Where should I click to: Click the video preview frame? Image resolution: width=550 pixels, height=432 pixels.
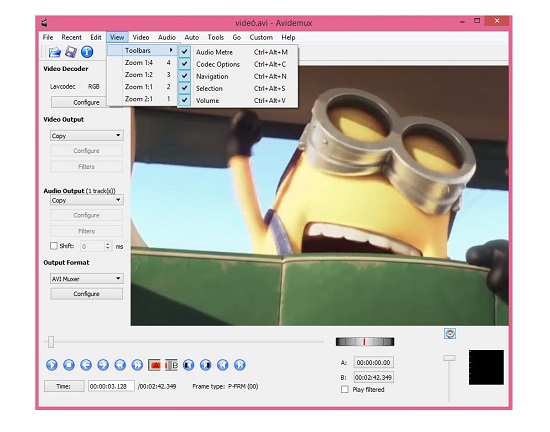320,196
